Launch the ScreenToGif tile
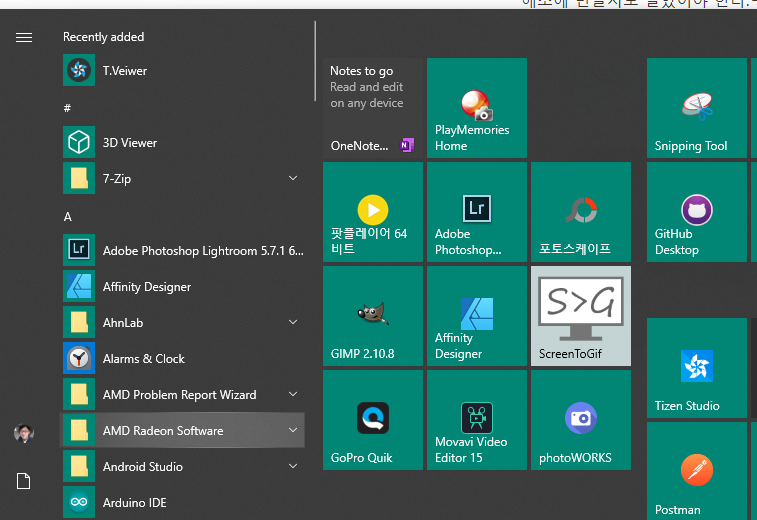Screen dimensions: 757x520 coord(581,316)
